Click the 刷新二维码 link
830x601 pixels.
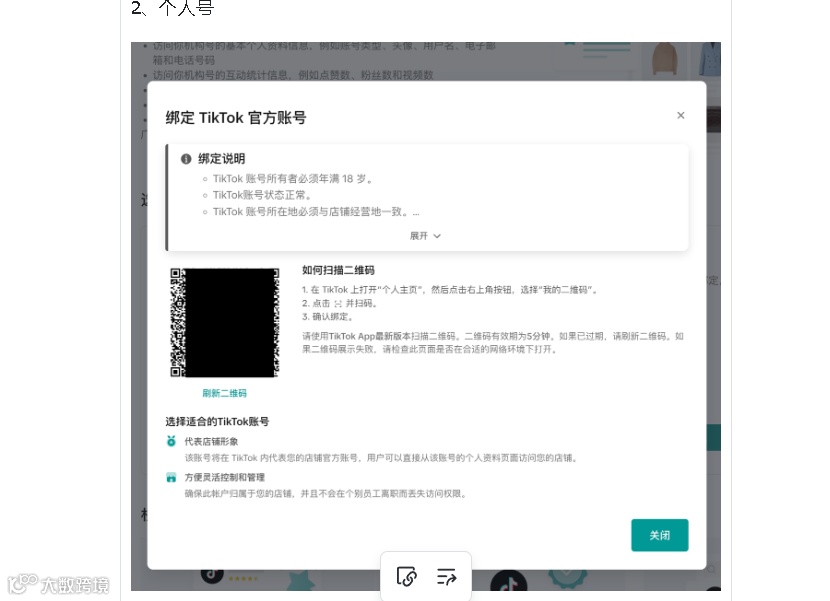224,393
